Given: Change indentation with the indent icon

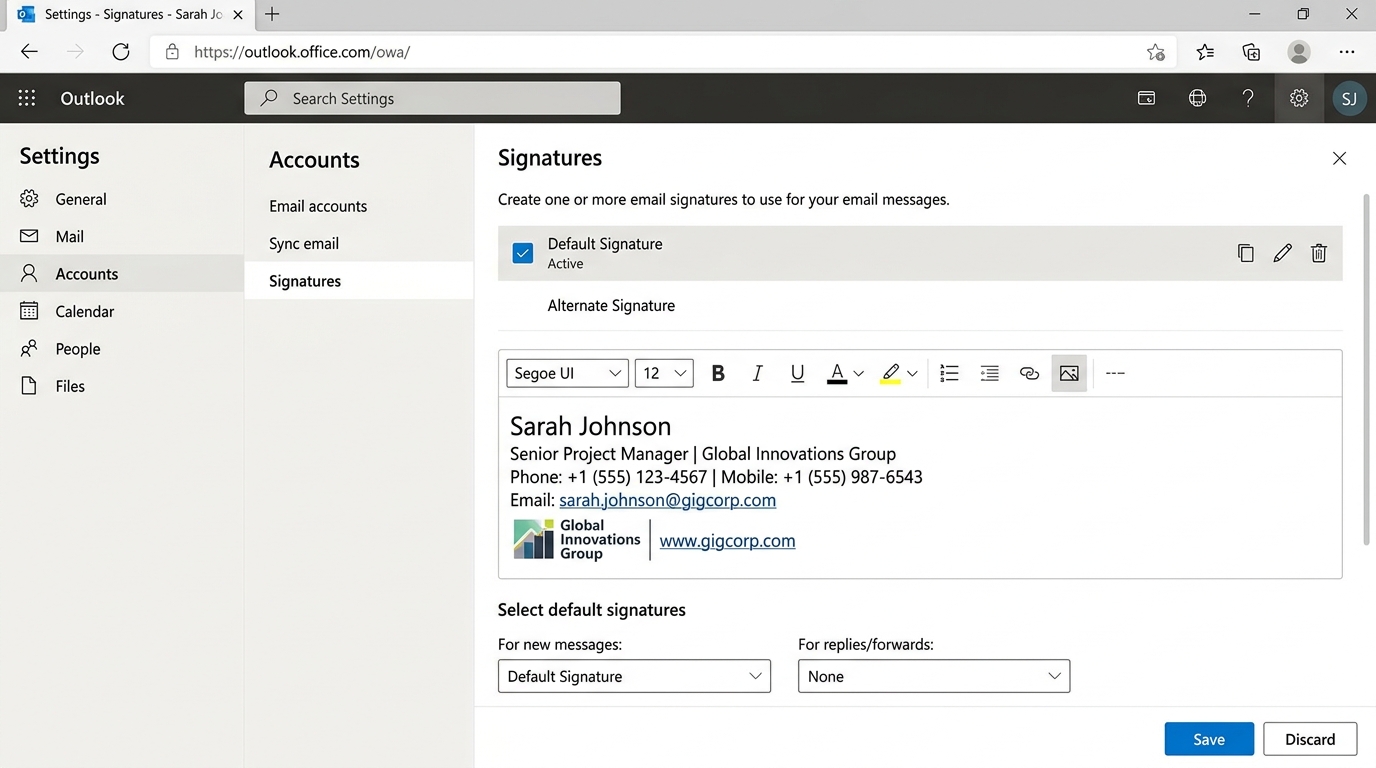Looking at the screenshot, I should (x=989, y=373).
